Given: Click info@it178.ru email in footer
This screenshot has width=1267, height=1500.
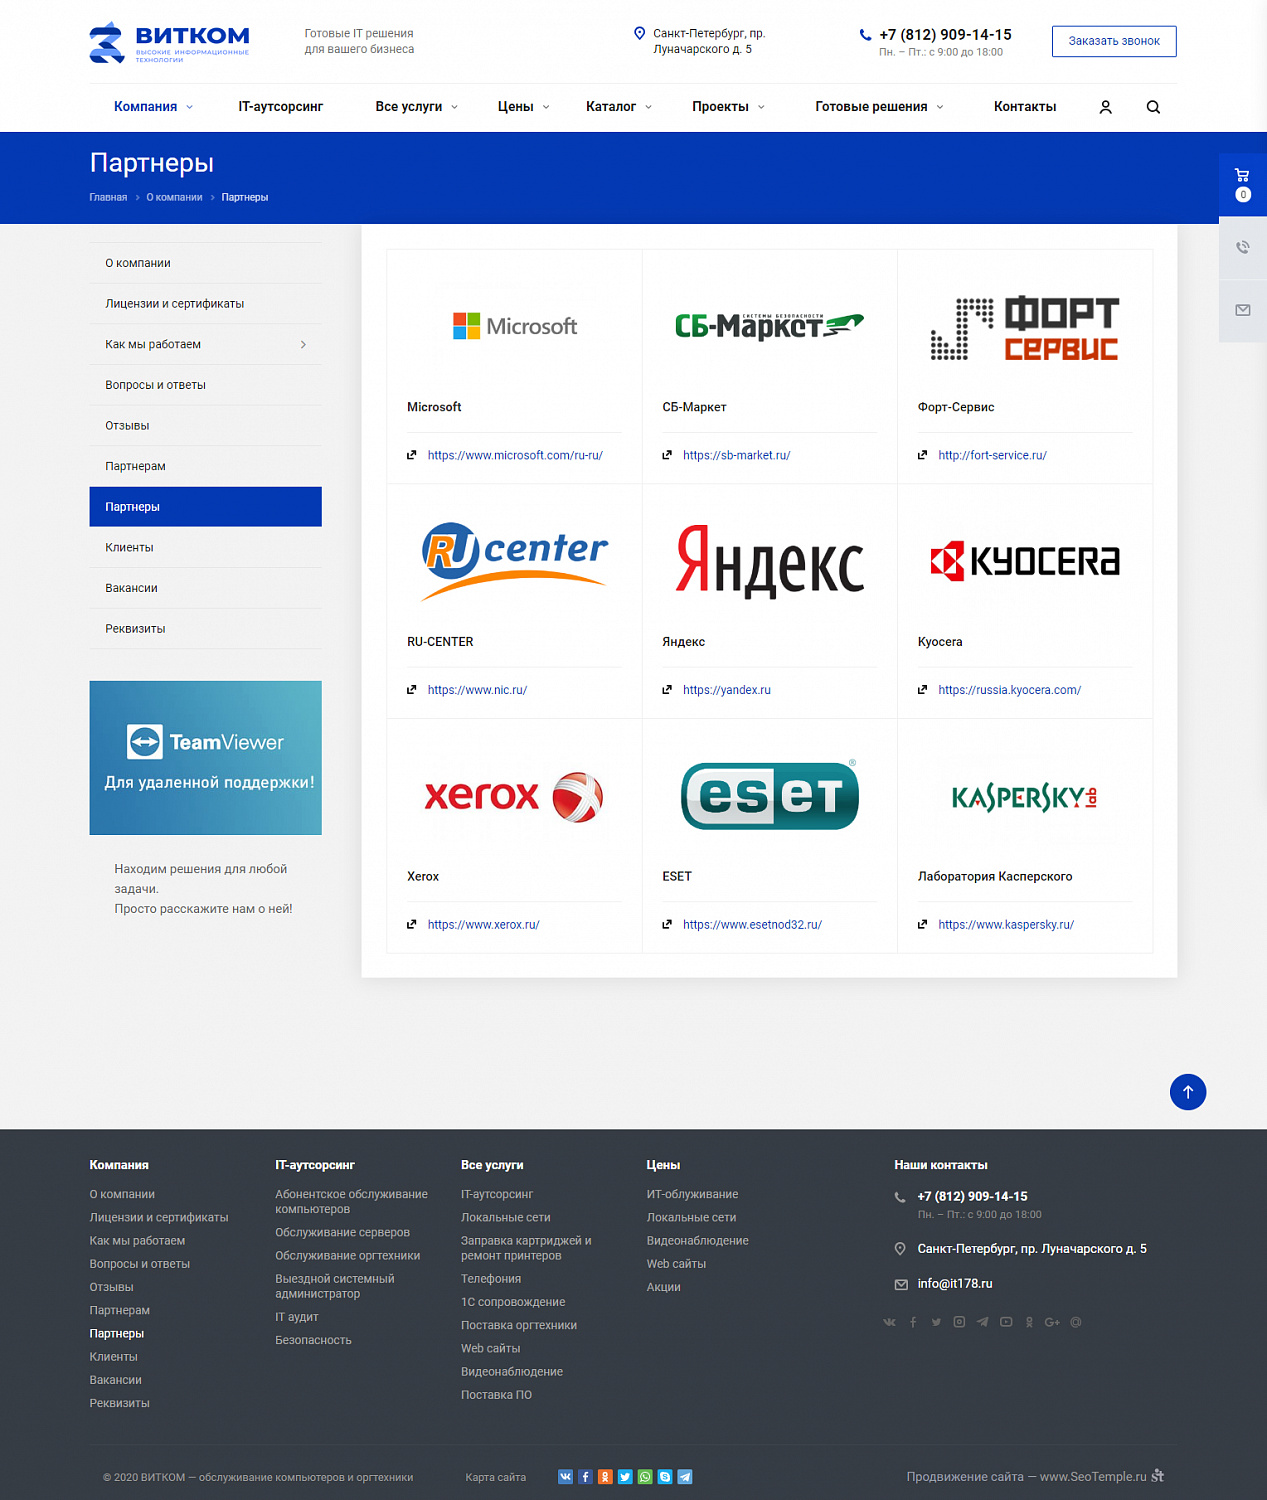Looking at the screenshot, I should [955, 1284].
